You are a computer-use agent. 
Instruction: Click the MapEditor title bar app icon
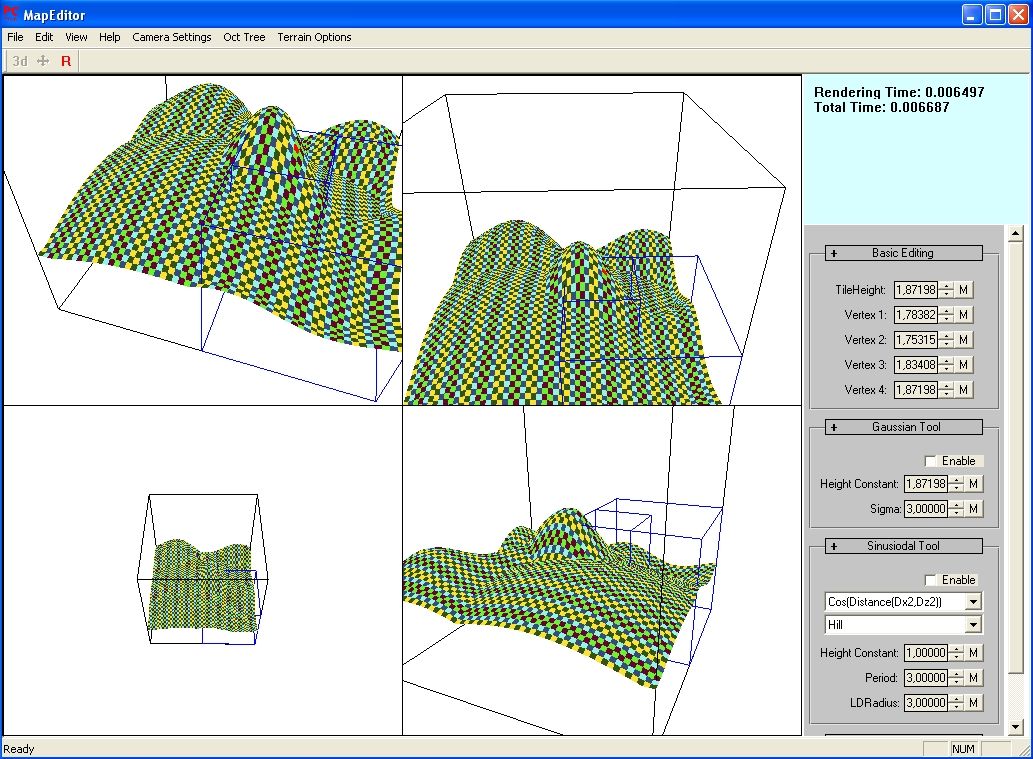pos(12,15)
